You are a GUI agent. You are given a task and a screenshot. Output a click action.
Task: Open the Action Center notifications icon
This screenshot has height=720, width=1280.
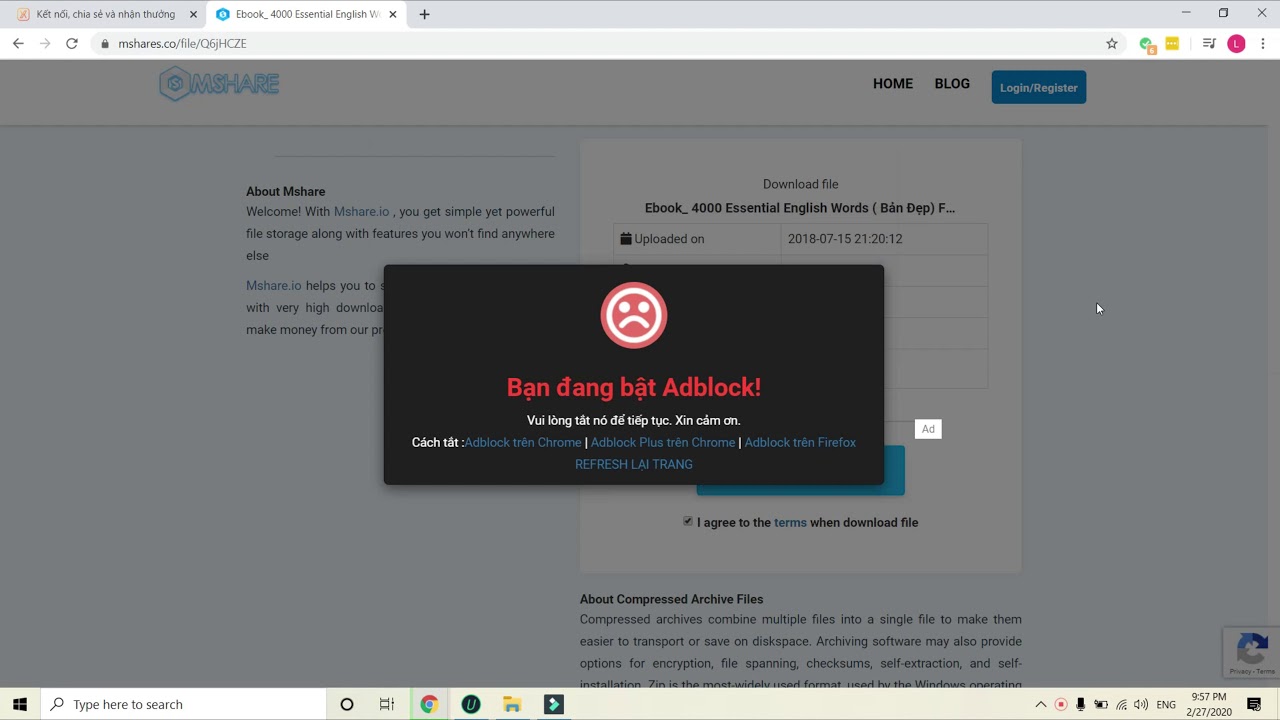[x=1254, y=704]
